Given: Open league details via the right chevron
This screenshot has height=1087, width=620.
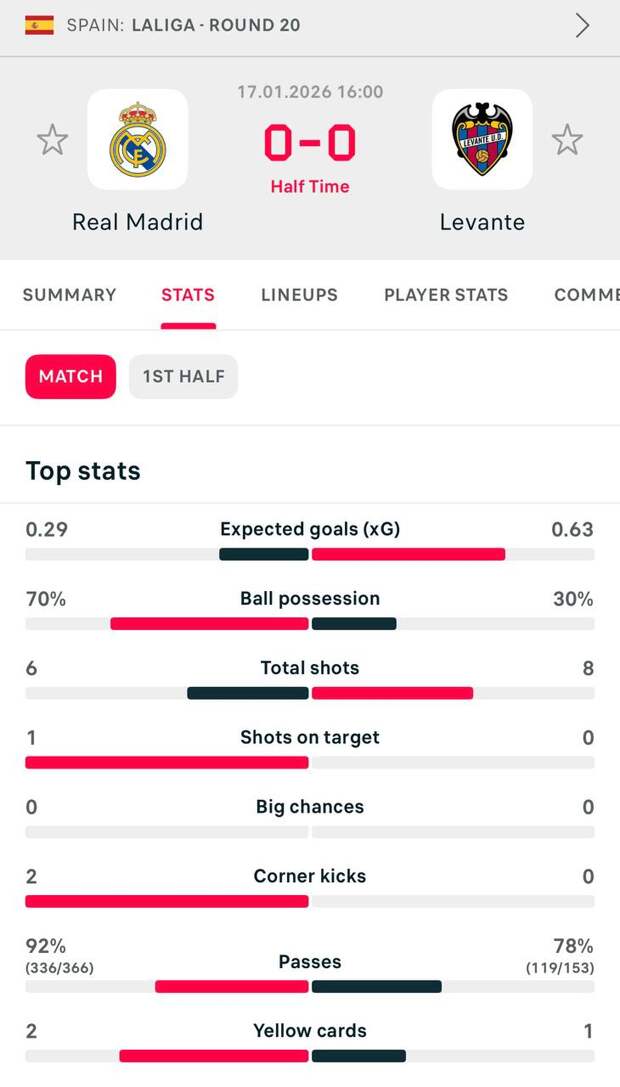Looking at the screenshot, I should [582, 26].
